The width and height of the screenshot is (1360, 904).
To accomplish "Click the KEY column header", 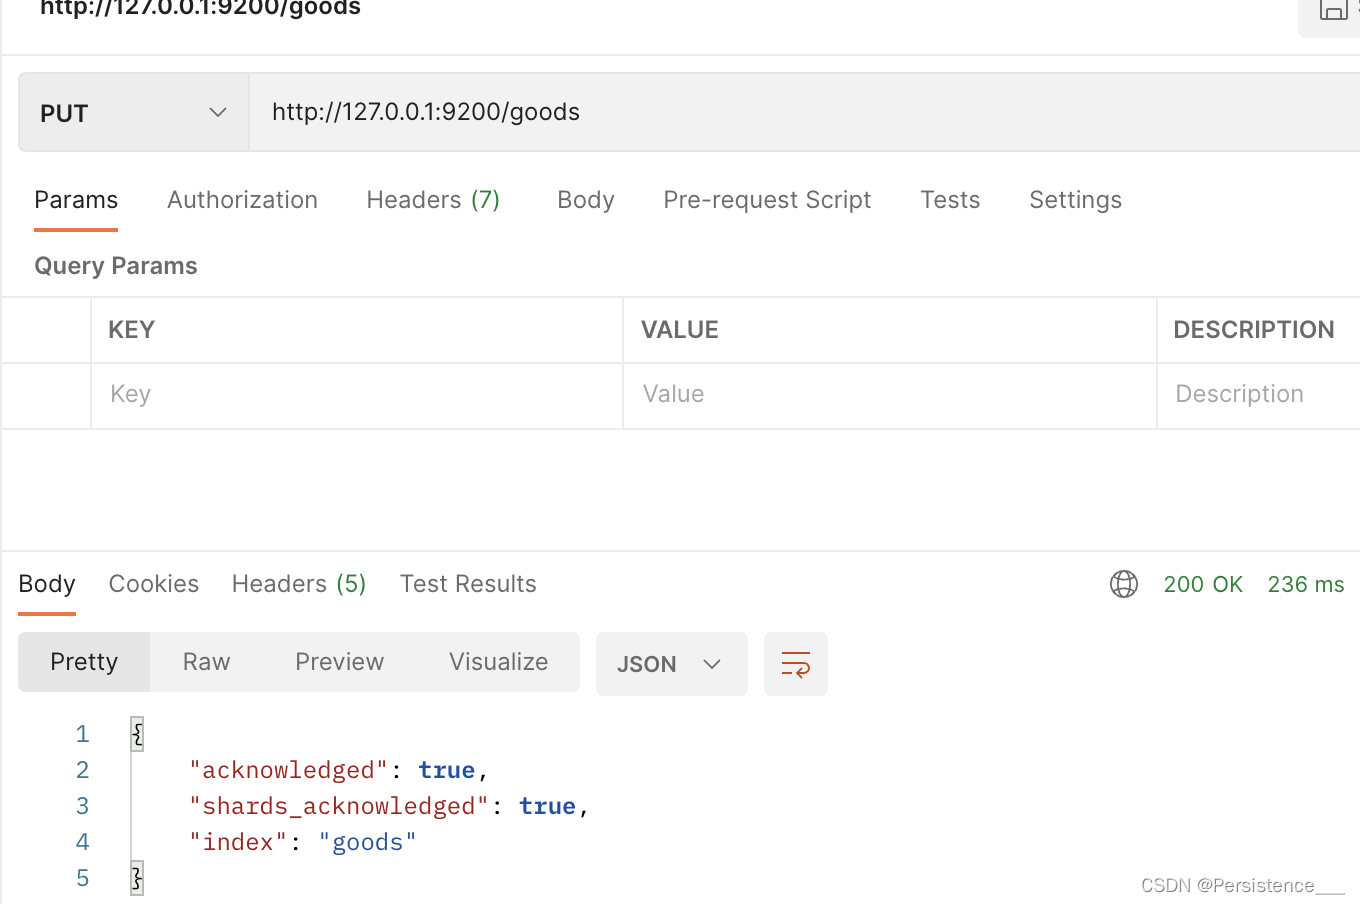I will (x=131, y=330).
